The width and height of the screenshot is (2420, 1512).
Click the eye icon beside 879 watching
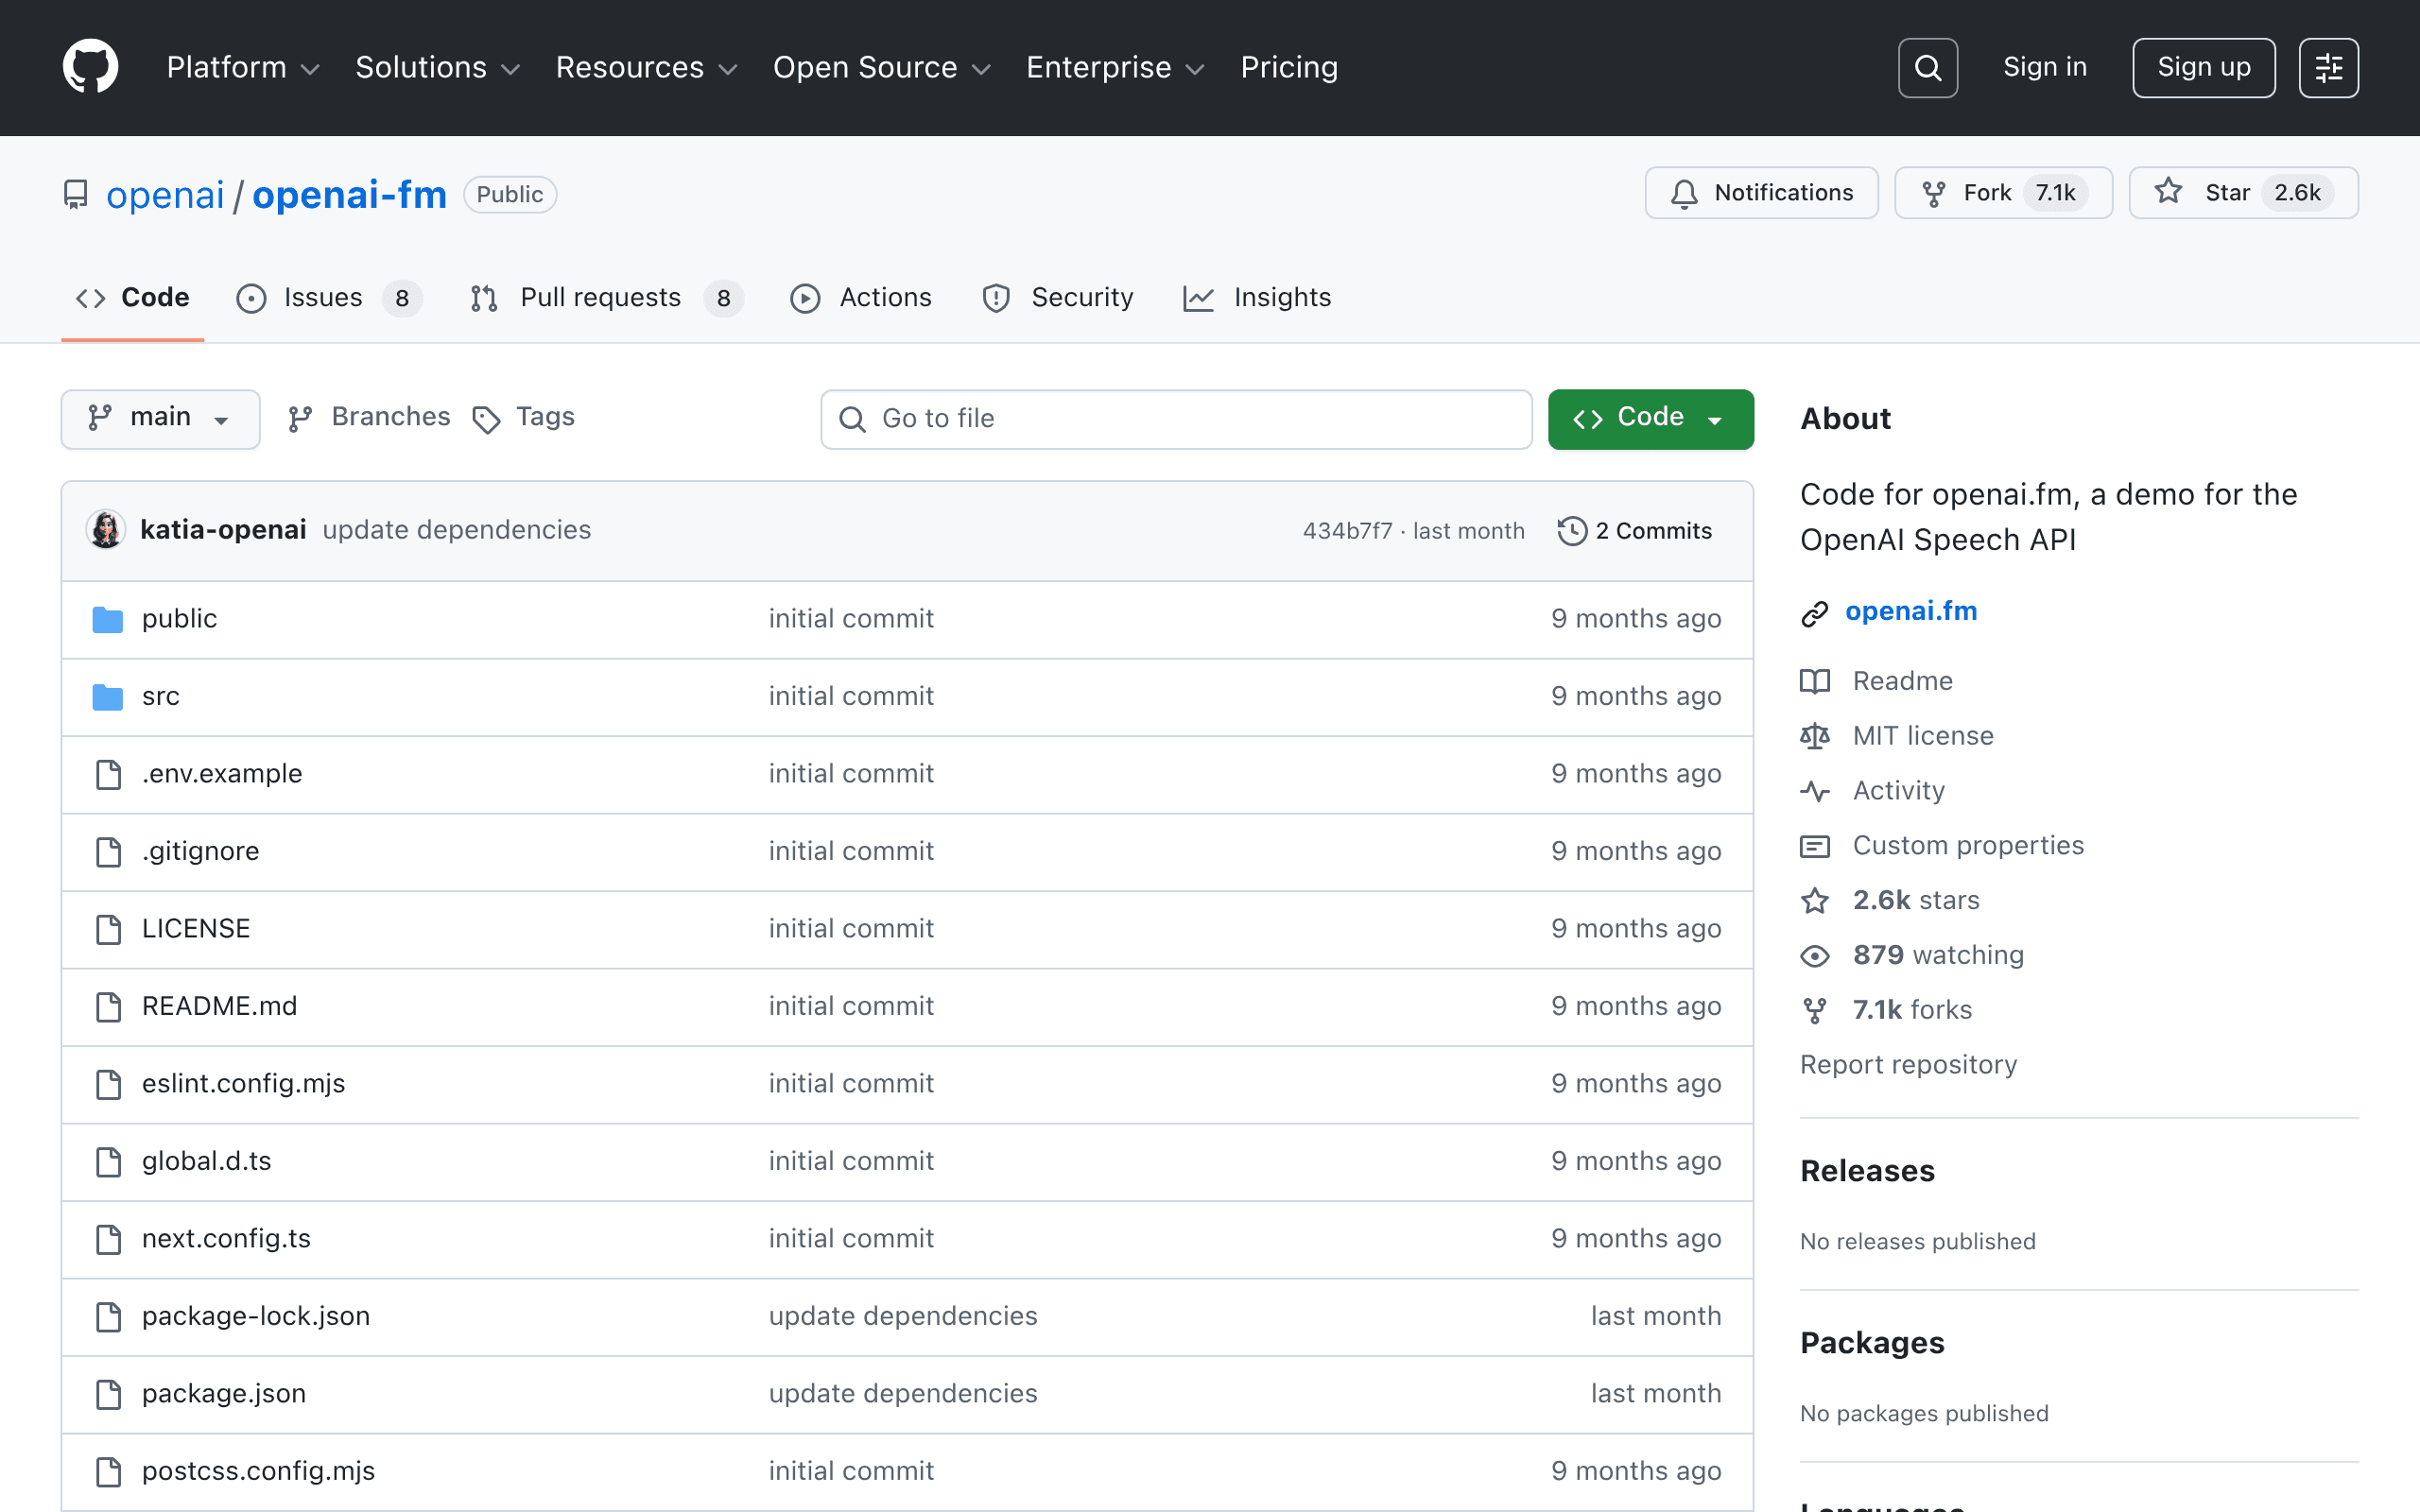pos(1814,956)
